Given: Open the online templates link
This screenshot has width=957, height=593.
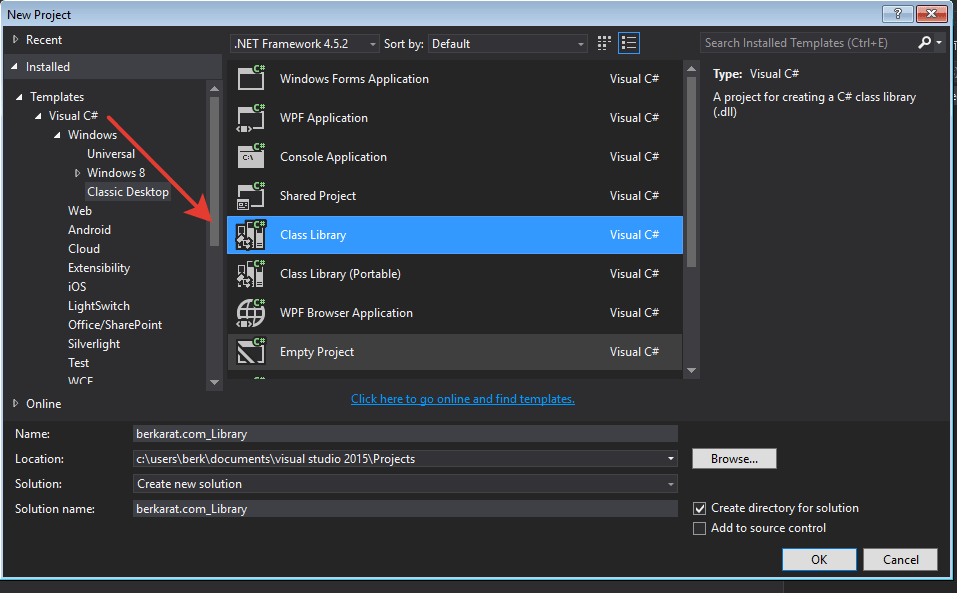Looking at the screenshot, I should tap(463, 398).
